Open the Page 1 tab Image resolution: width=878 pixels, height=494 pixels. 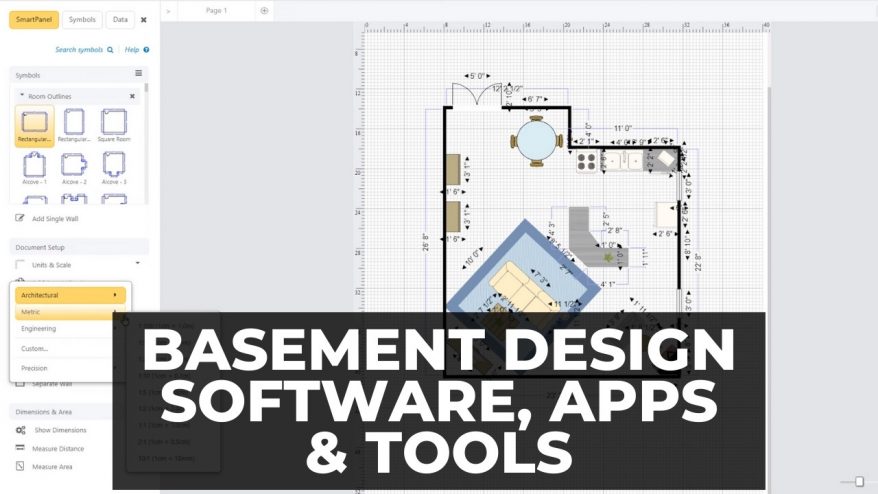coord(216,11)
